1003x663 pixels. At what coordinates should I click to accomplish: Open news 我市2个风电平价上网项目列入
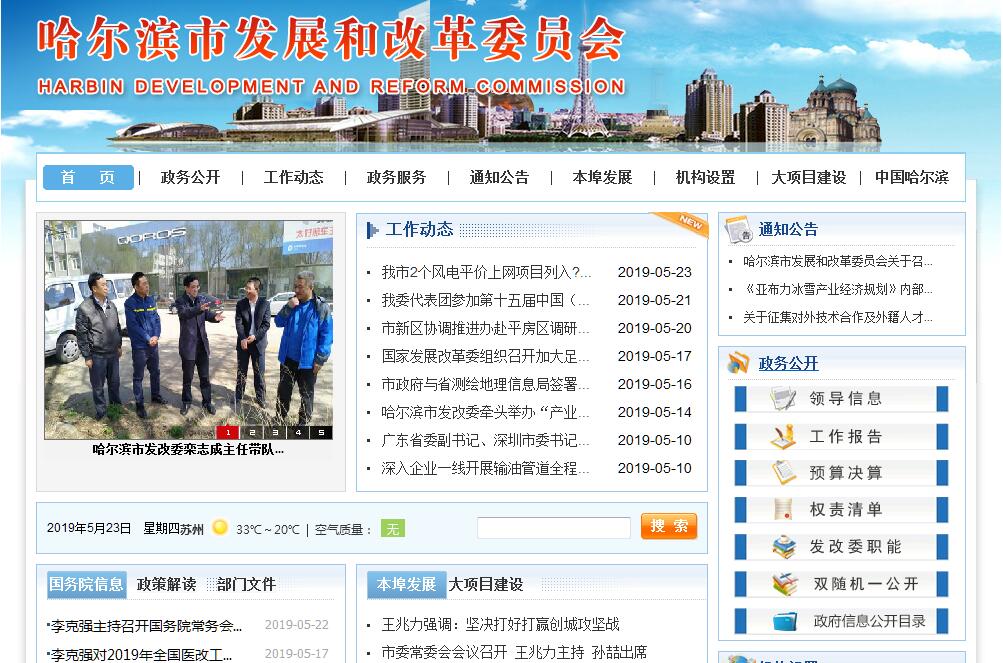pos(486,272)
